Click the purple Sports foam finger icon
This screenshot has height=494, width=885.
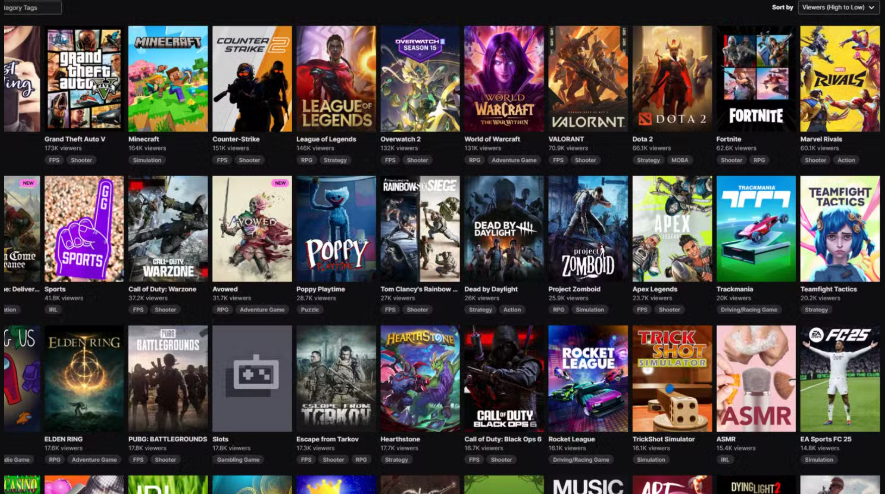click(84, 229)
